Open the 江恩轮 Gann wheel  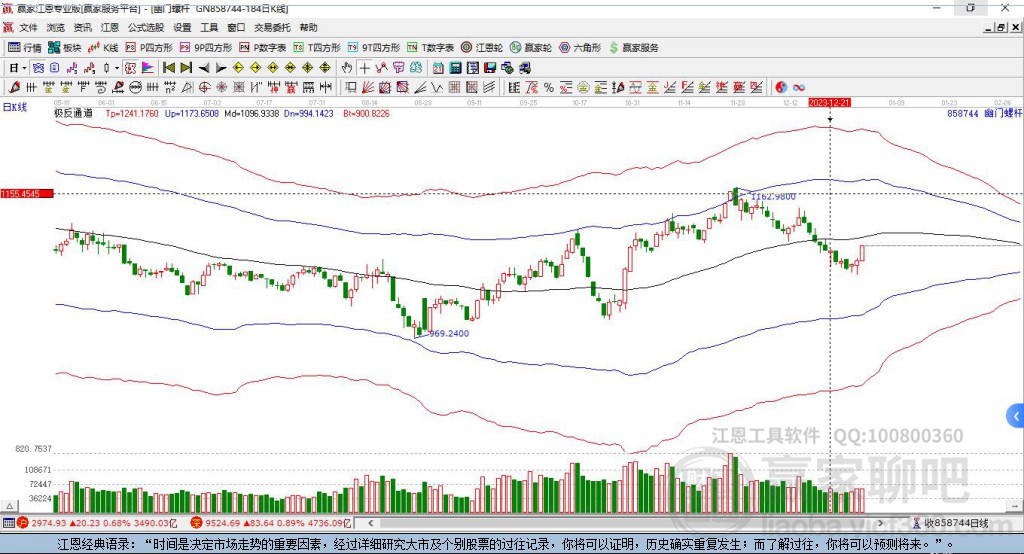pyautogui.click(x=482, y=48)
